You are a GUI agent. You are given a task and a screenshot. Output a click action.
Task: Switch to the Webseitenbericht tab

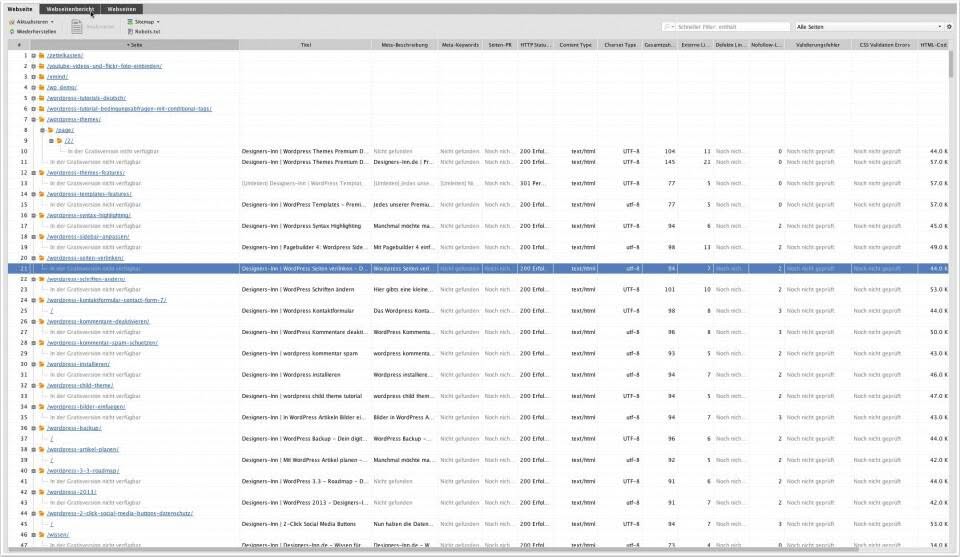(x=70, y=9)
